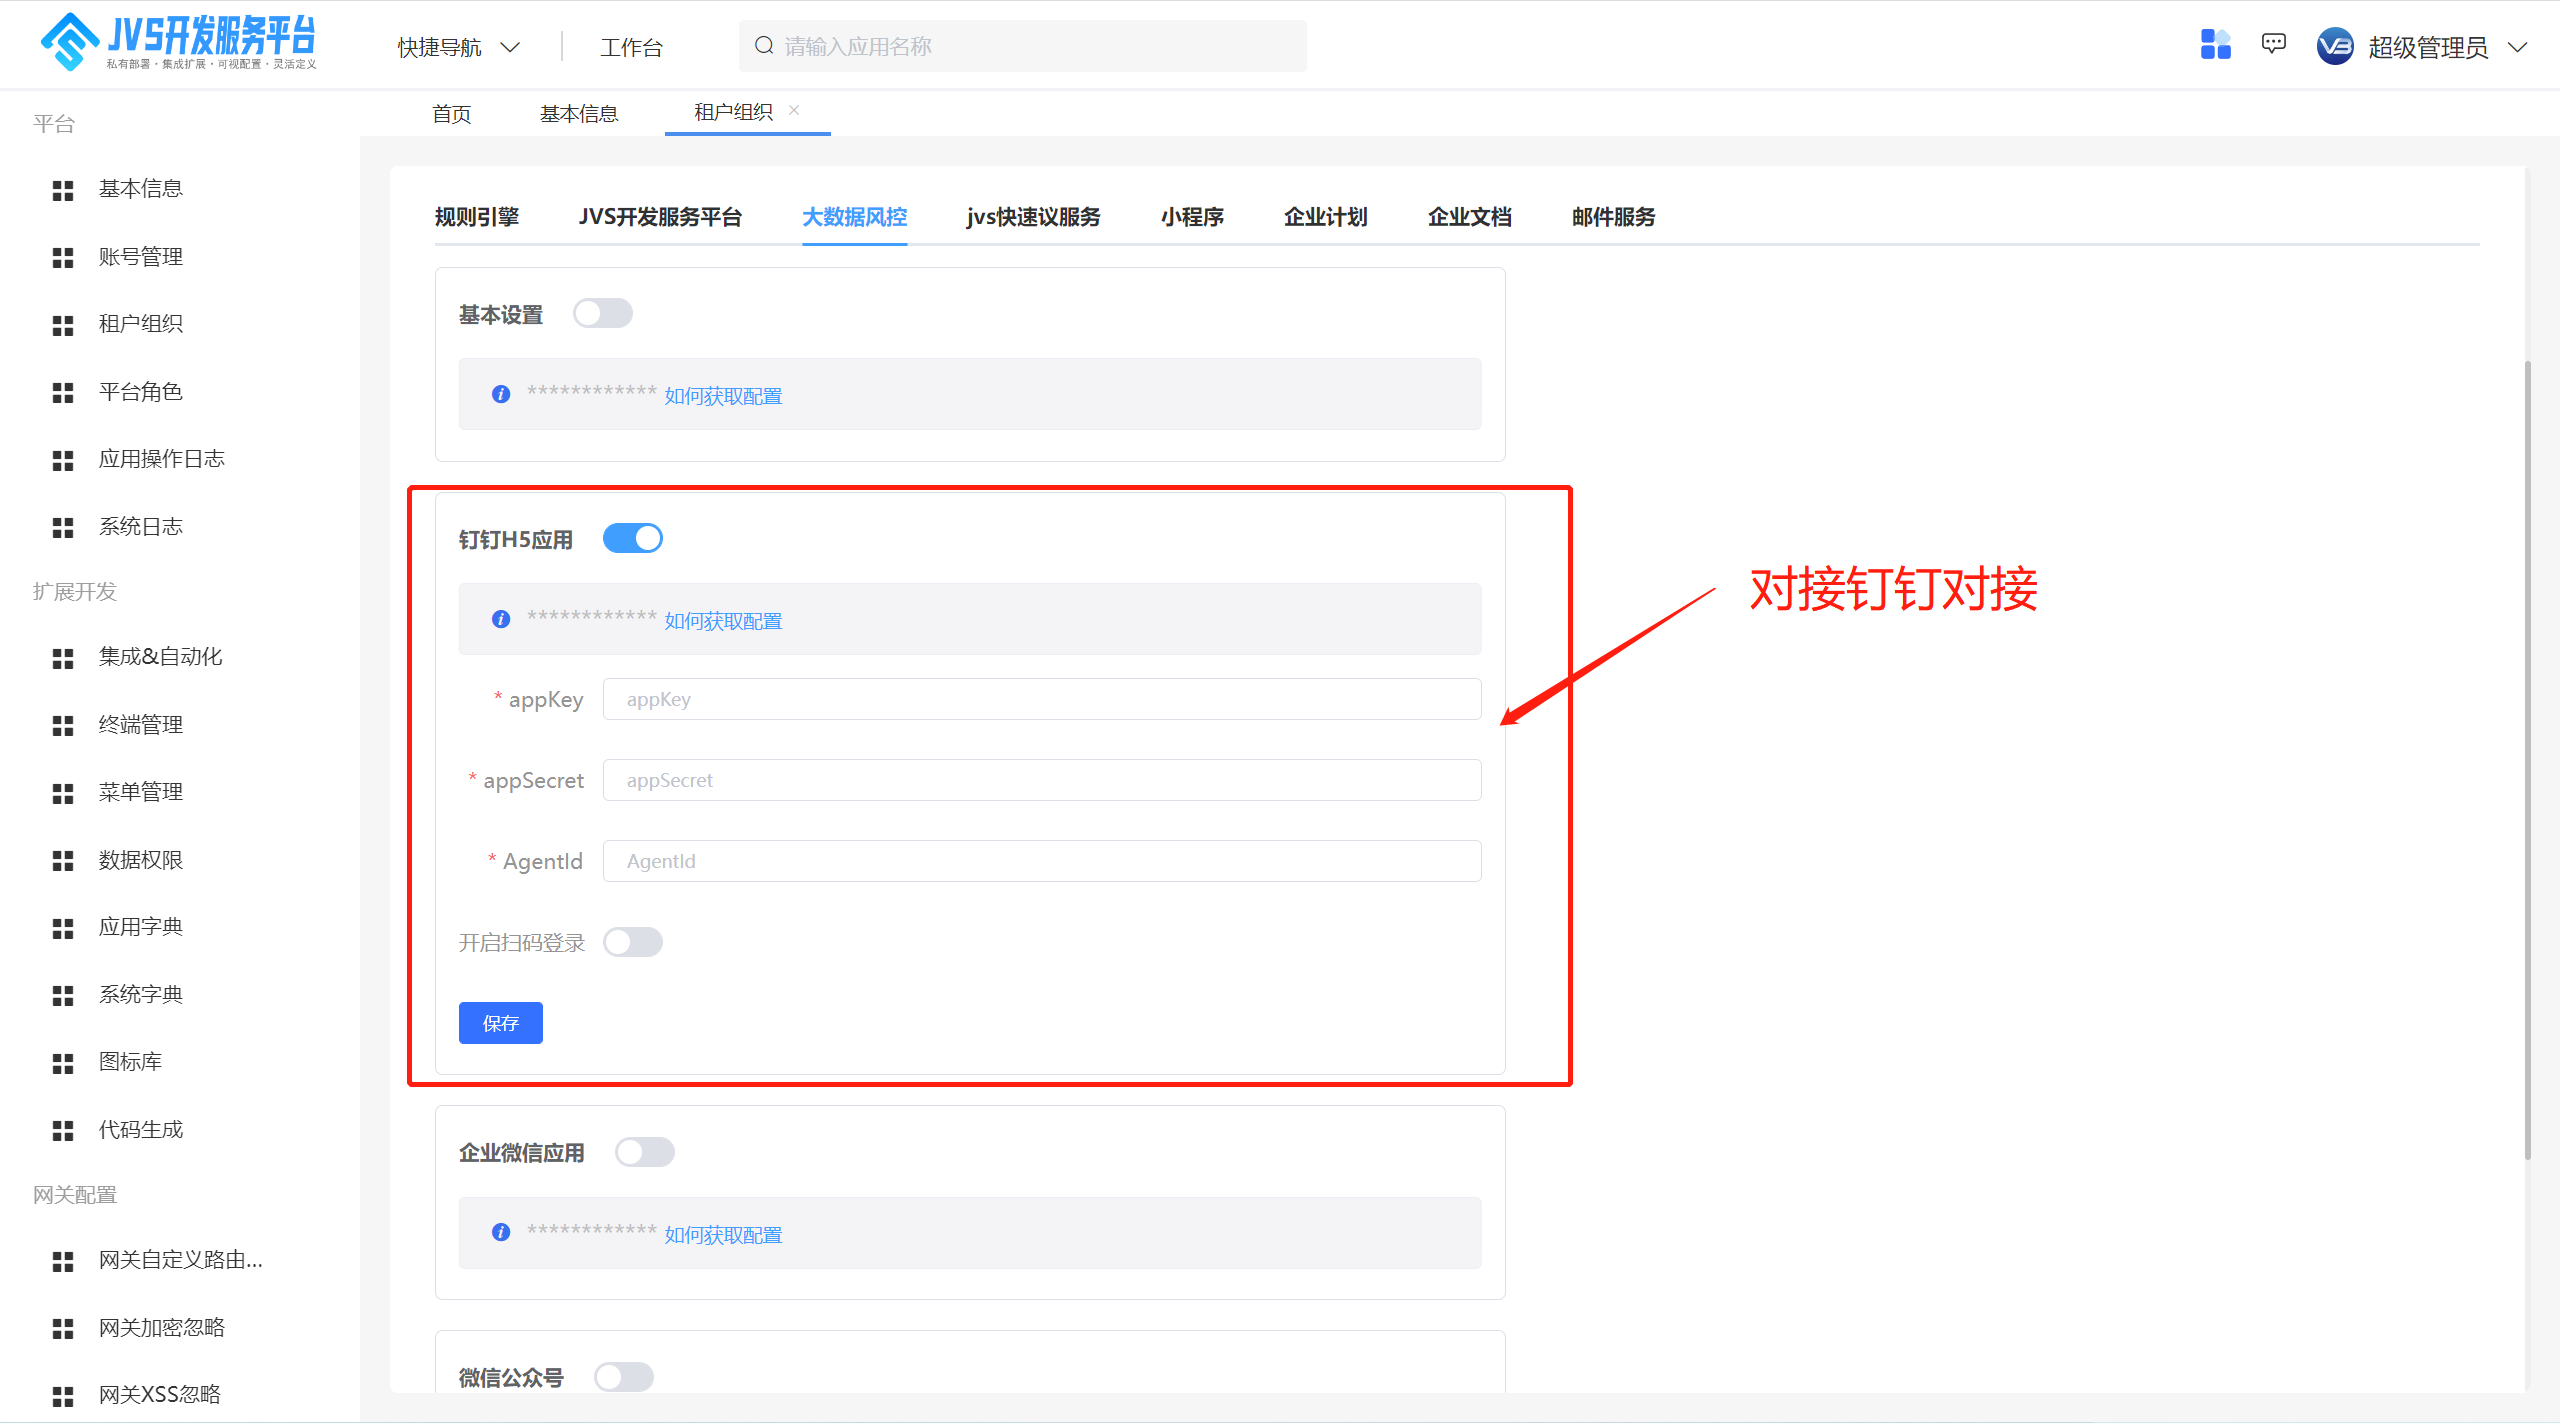Click the 账号管理 sidebar grid icon
The width and height of the screenshot is (2560, 1423).
coord(63,258)
